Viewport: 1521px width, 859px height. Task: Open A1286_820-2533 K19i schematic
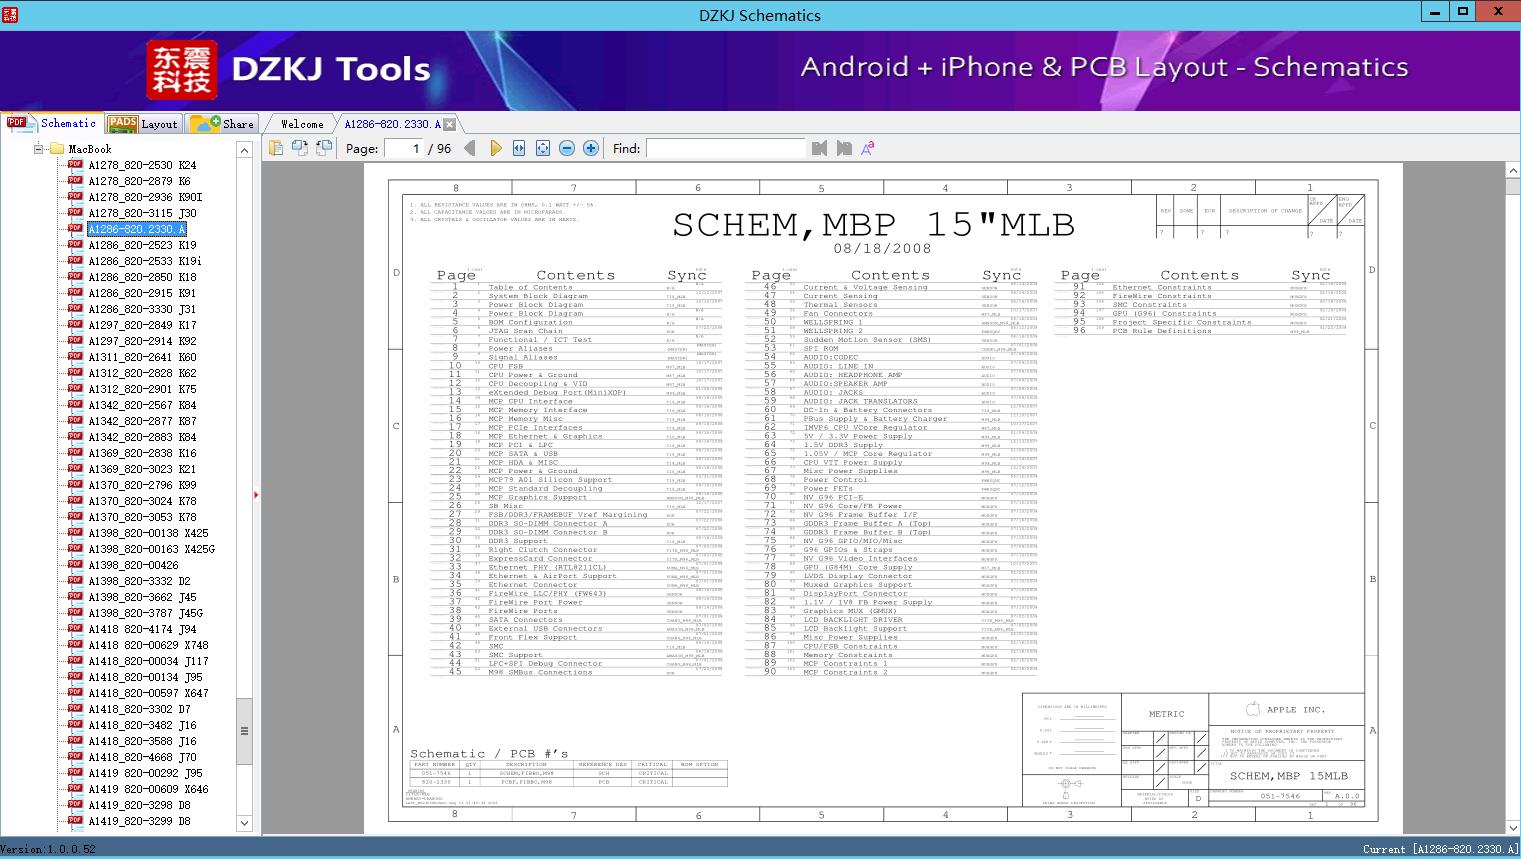coord(145,261)
